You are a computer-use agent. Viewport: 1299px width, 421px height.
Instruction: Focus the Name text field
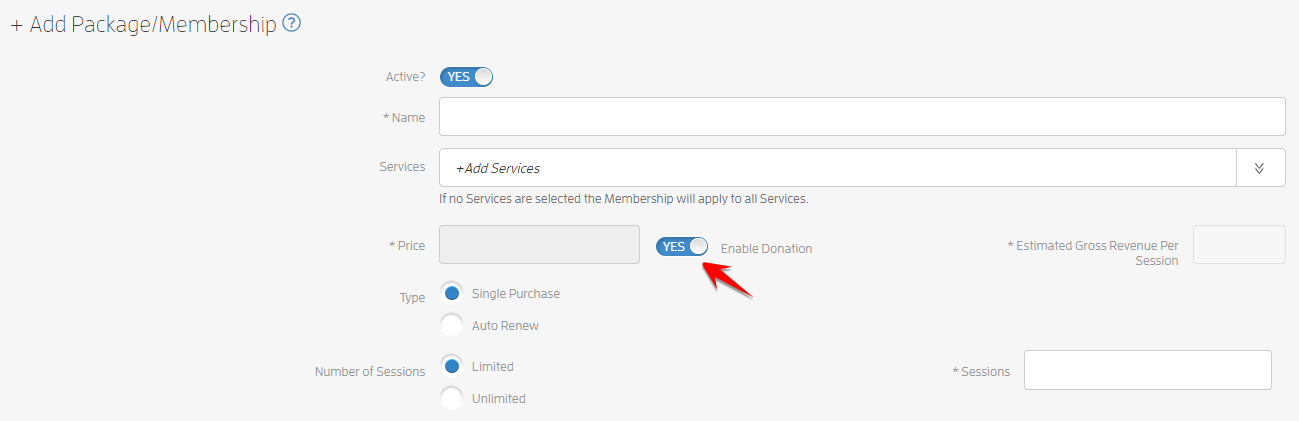point(862,116)
